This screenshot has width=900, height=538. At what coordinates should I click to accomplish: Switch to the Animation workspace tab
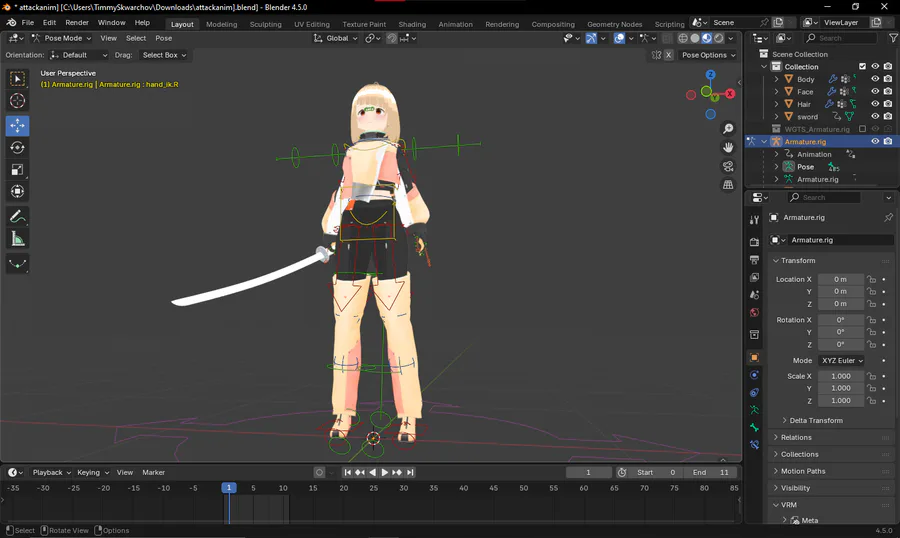click(455, 24)
